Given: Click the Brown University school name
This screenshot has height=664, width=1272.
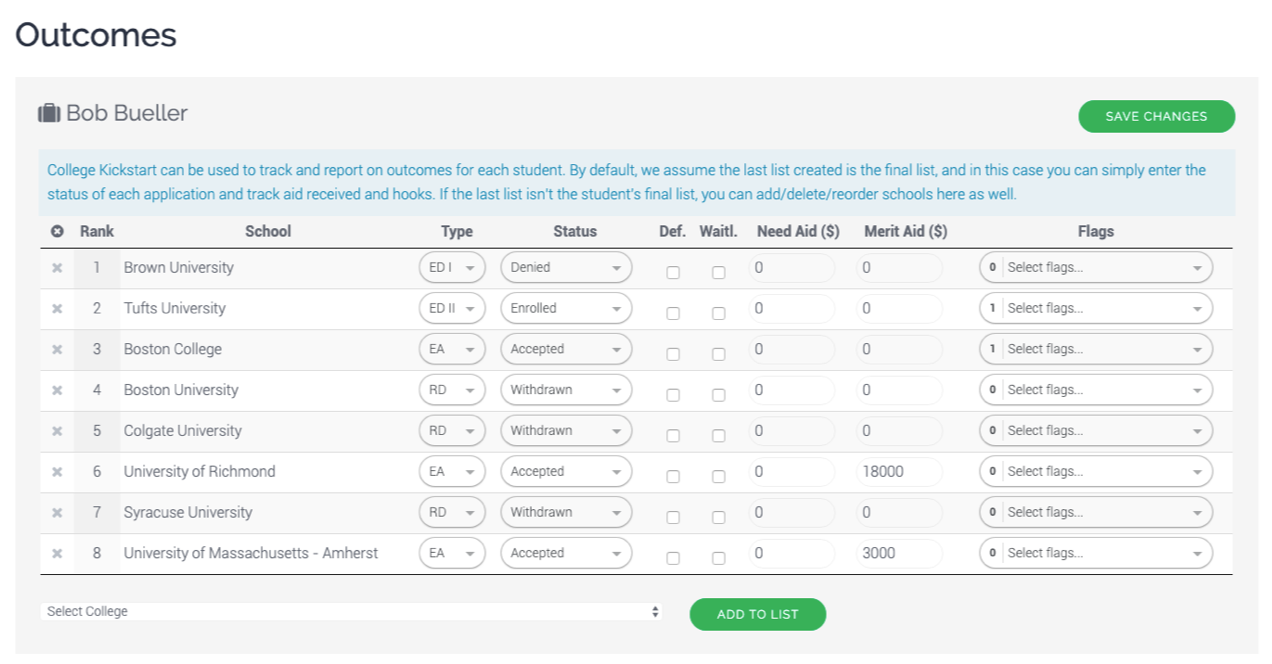Looking at the screenshot, I should (179, 268).
